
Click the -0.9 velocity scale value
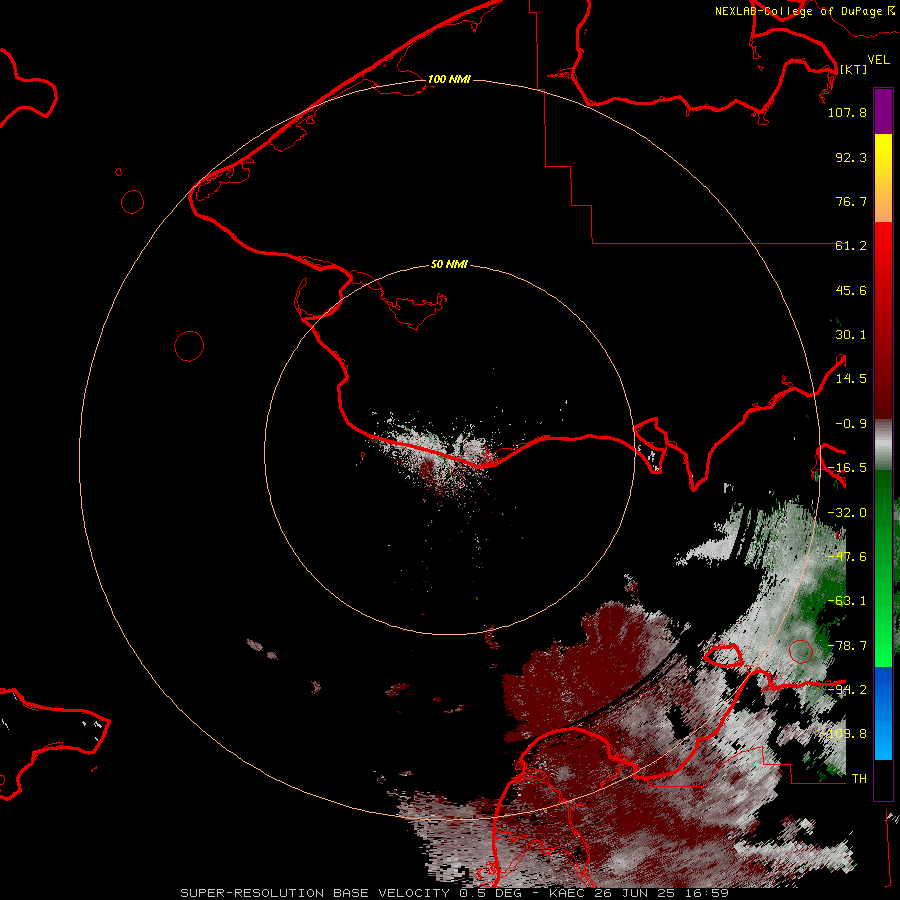(x=851, y=424)
